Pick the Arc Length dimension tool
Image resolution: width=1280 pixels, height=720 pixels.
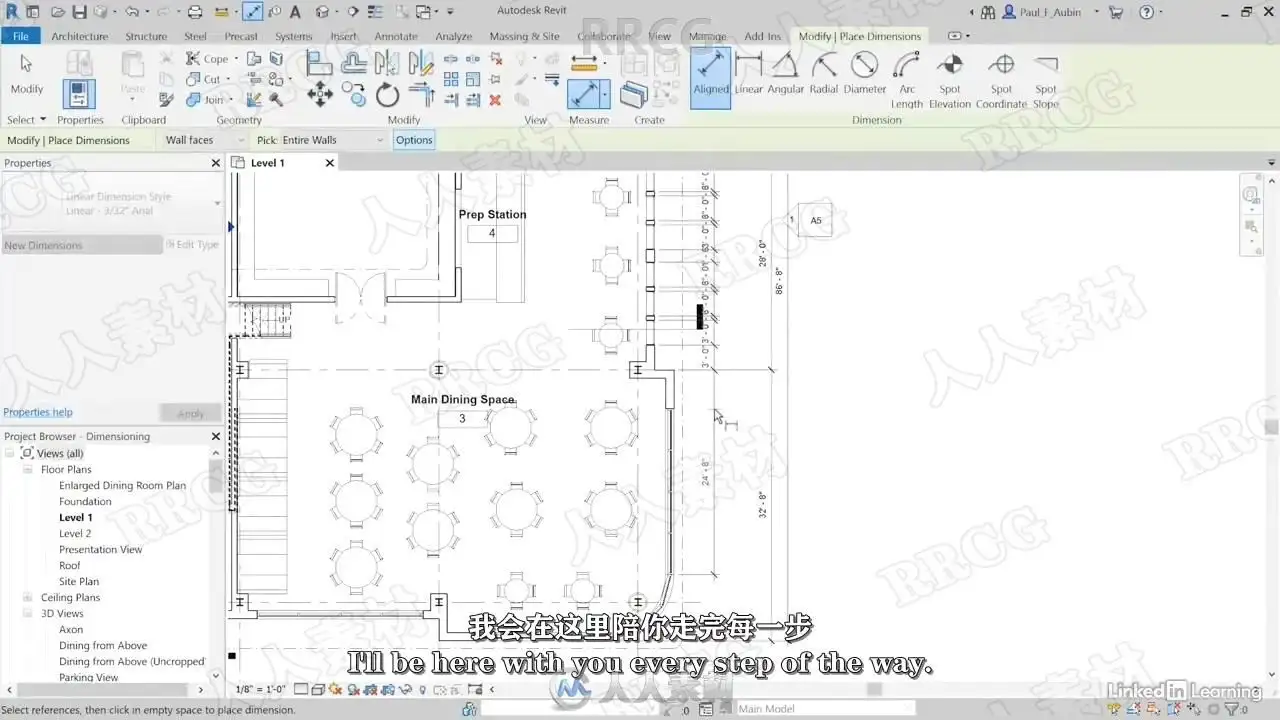tap(907, 81)
